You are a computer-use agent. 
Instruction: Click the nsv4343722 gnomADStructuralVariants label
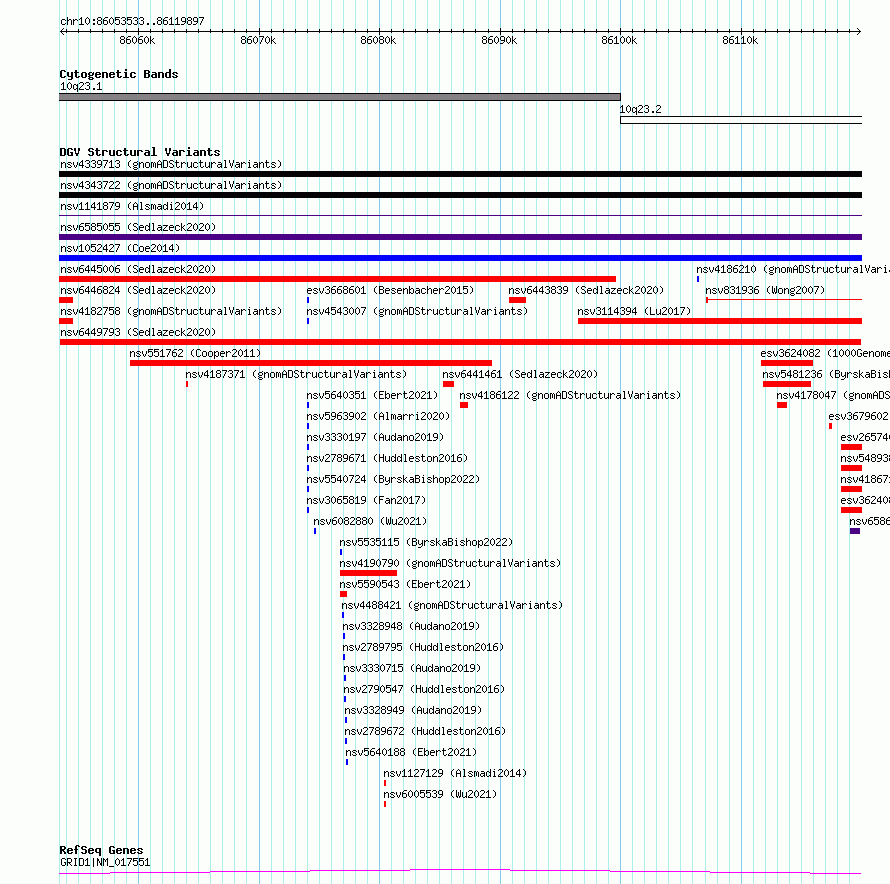(x=171, y=185)
